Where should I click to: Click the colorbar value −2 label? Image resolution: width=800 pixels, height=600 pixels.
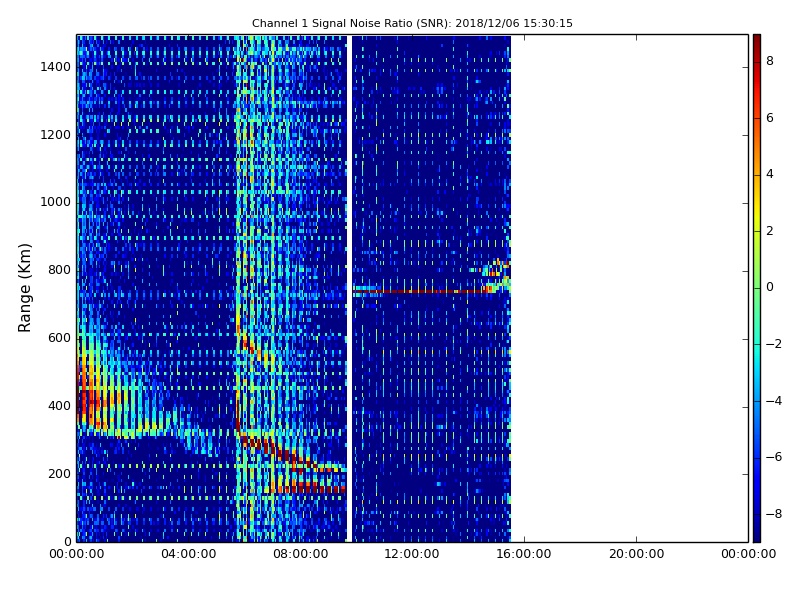pos(773,344)
